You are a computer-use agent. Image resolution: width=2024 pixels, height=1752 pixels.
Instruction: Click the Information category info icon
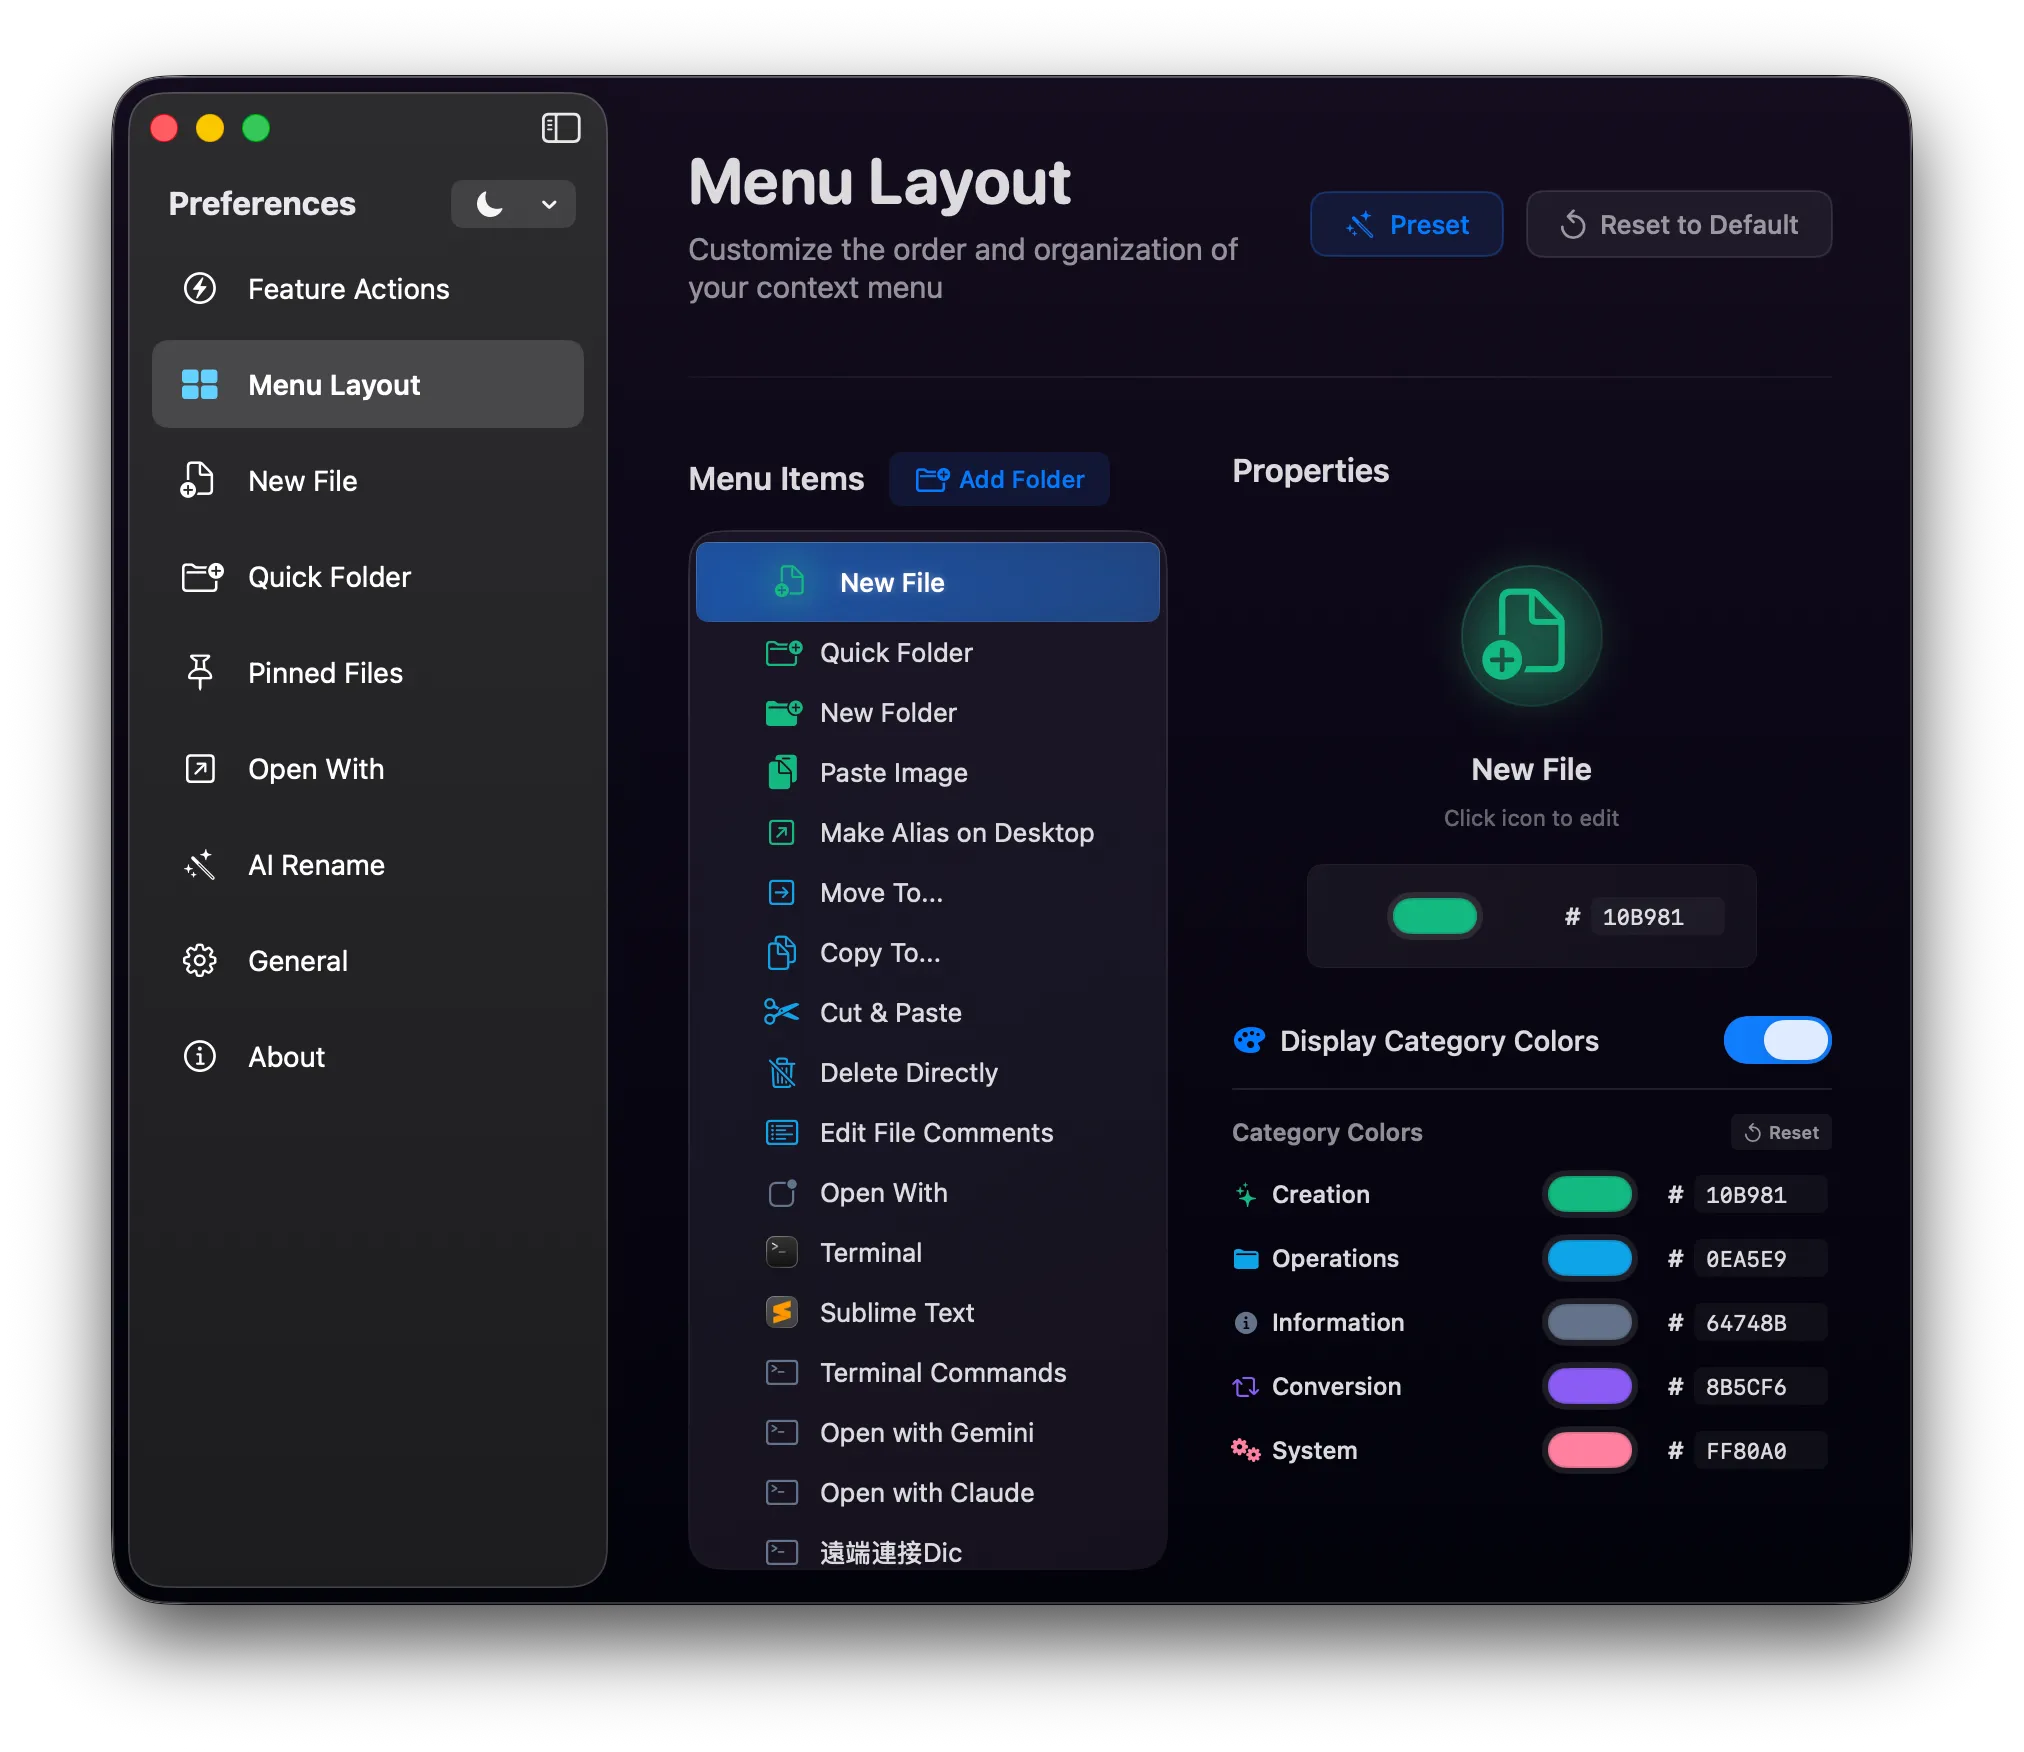1246,1322
